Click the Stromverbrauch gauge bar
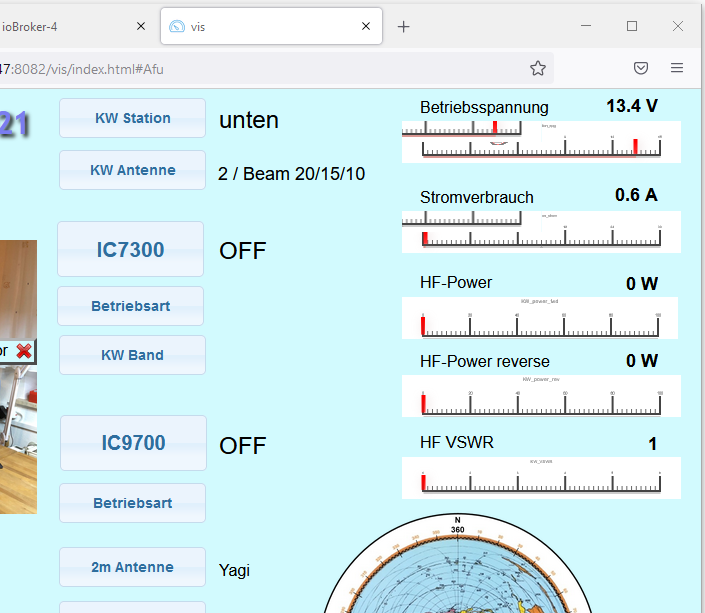 tap(541, 232)
